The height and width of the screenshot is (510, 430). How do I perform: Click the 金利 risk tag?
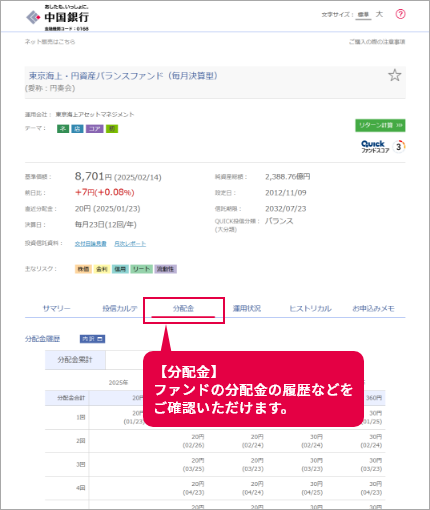[102, 269]
